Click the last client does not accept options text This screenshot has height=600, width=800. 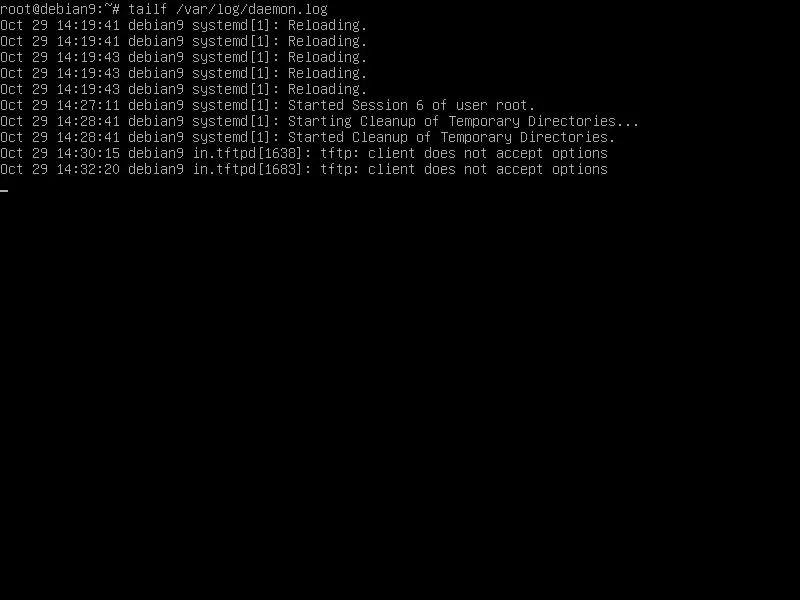[488, 169]
